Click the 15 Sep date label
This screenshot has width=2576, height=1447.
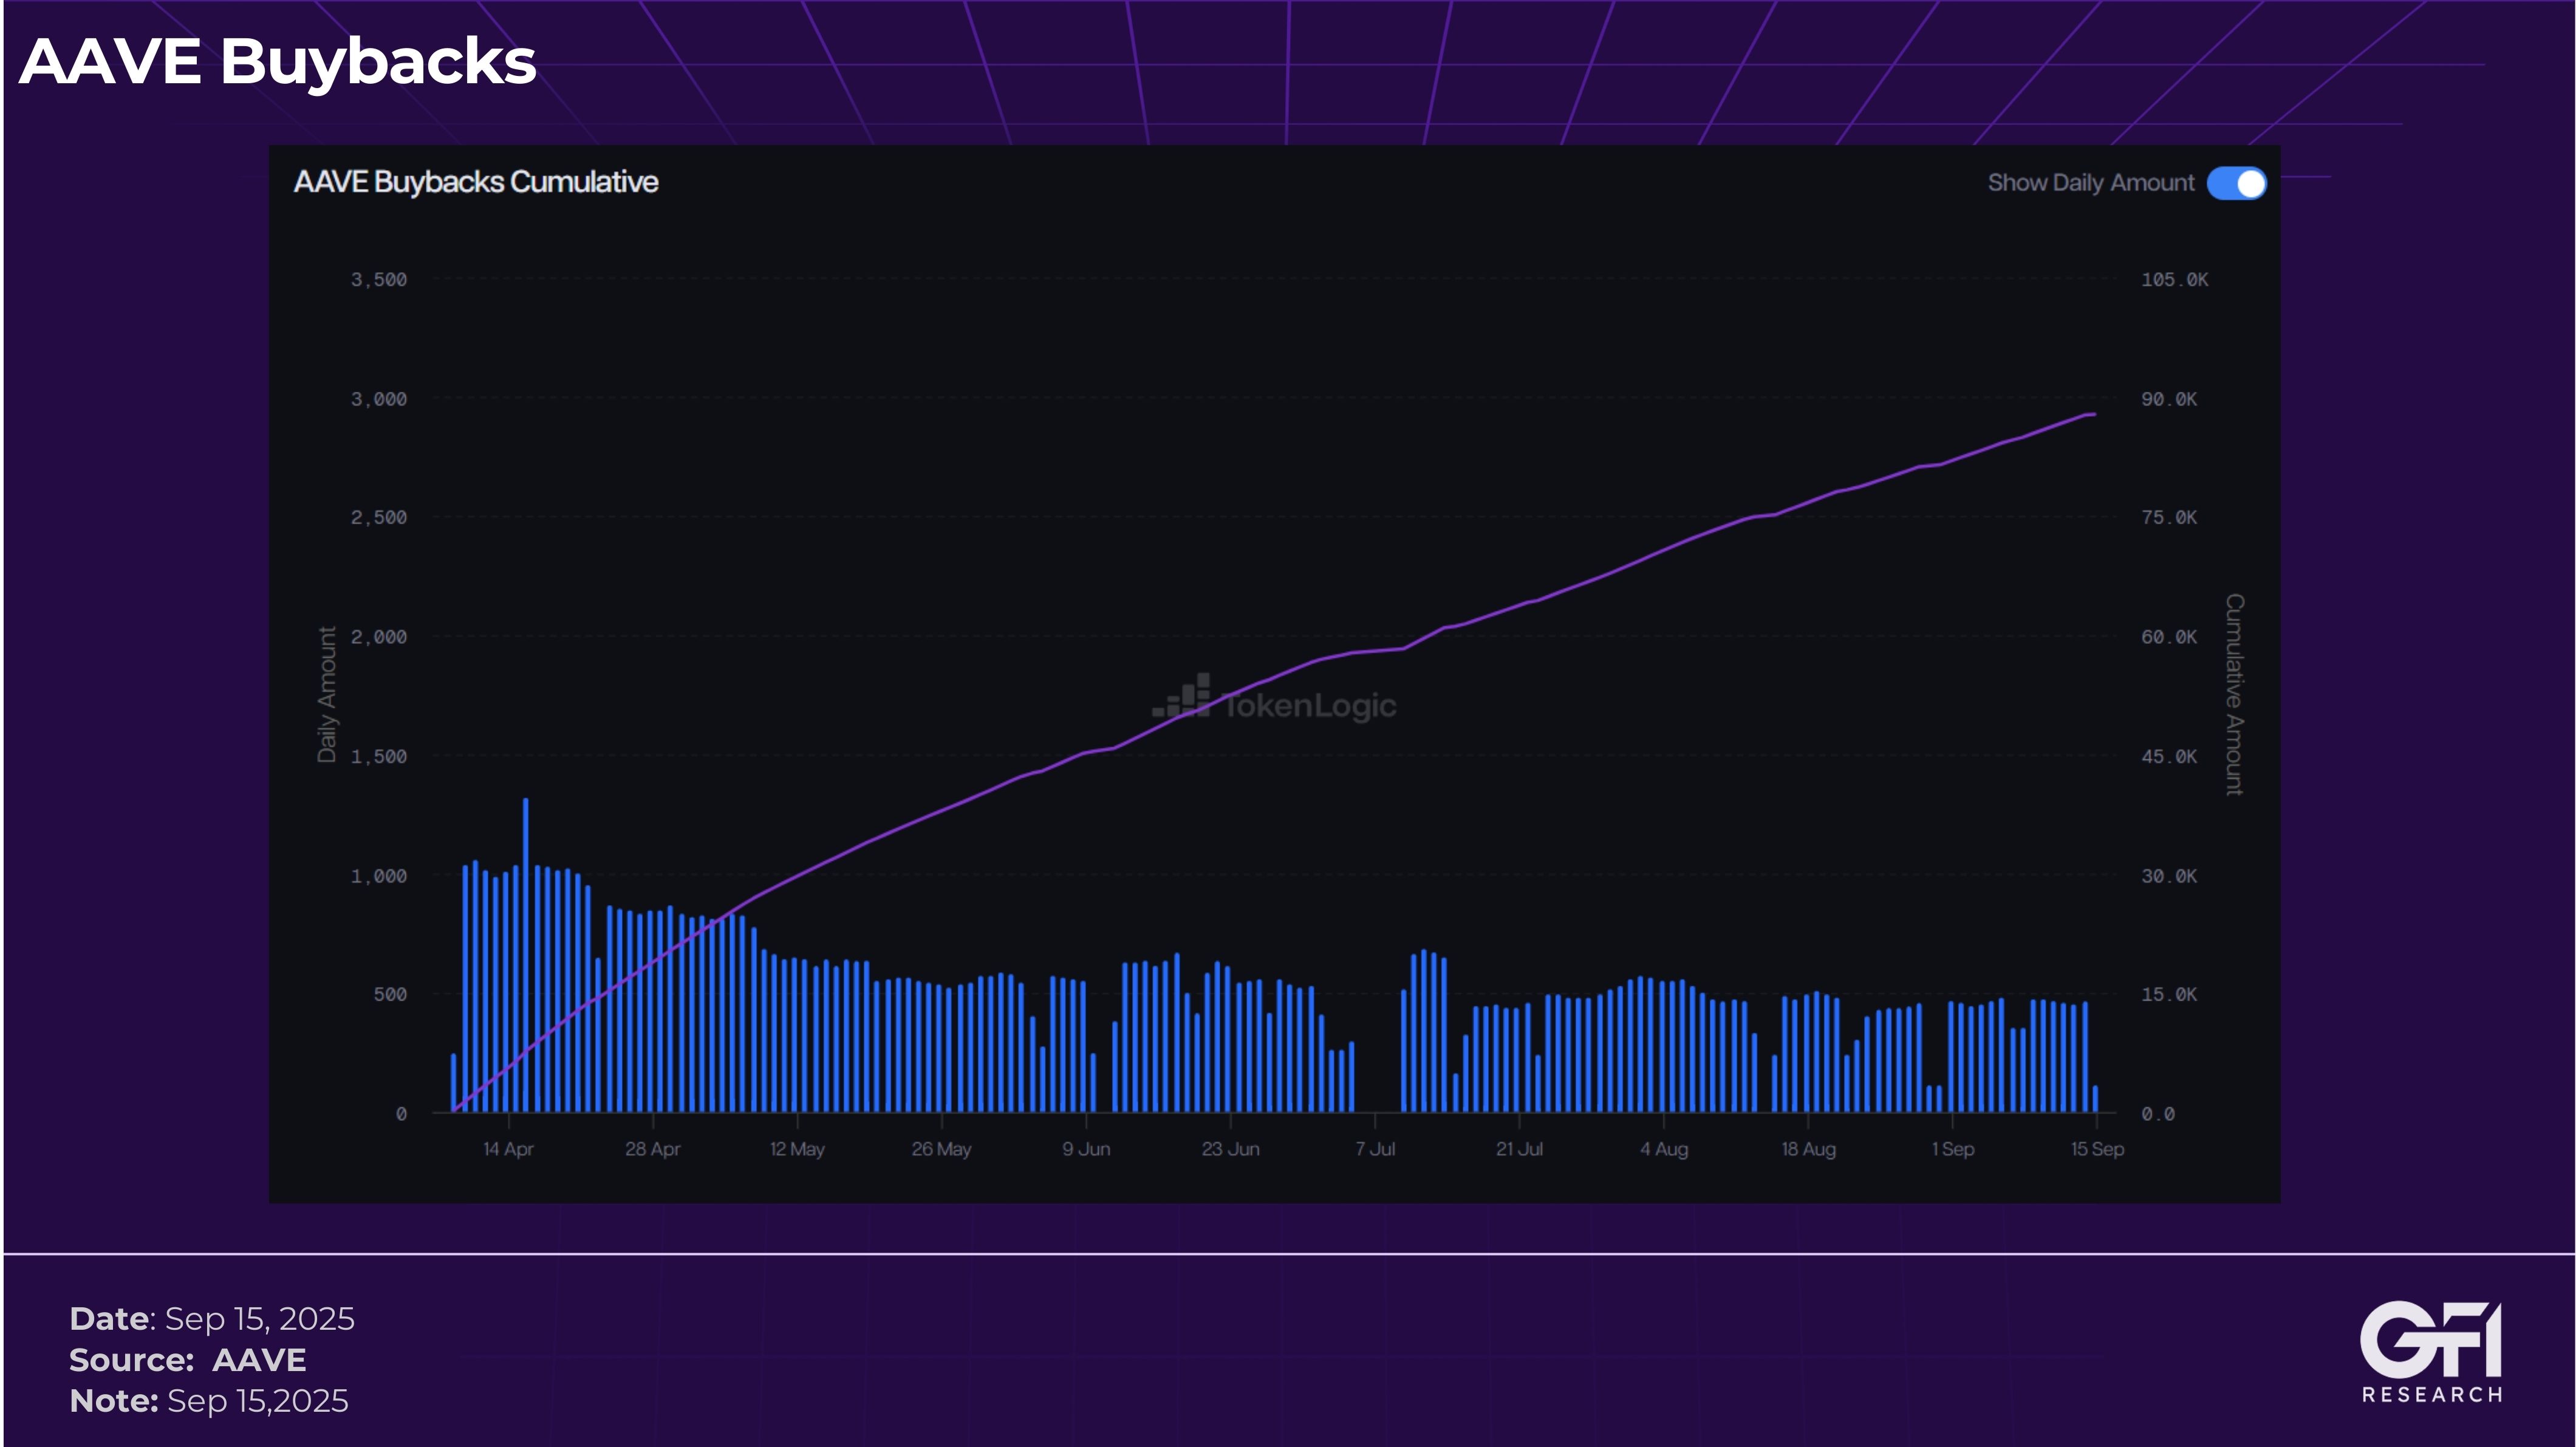tap(2097, 1149)
